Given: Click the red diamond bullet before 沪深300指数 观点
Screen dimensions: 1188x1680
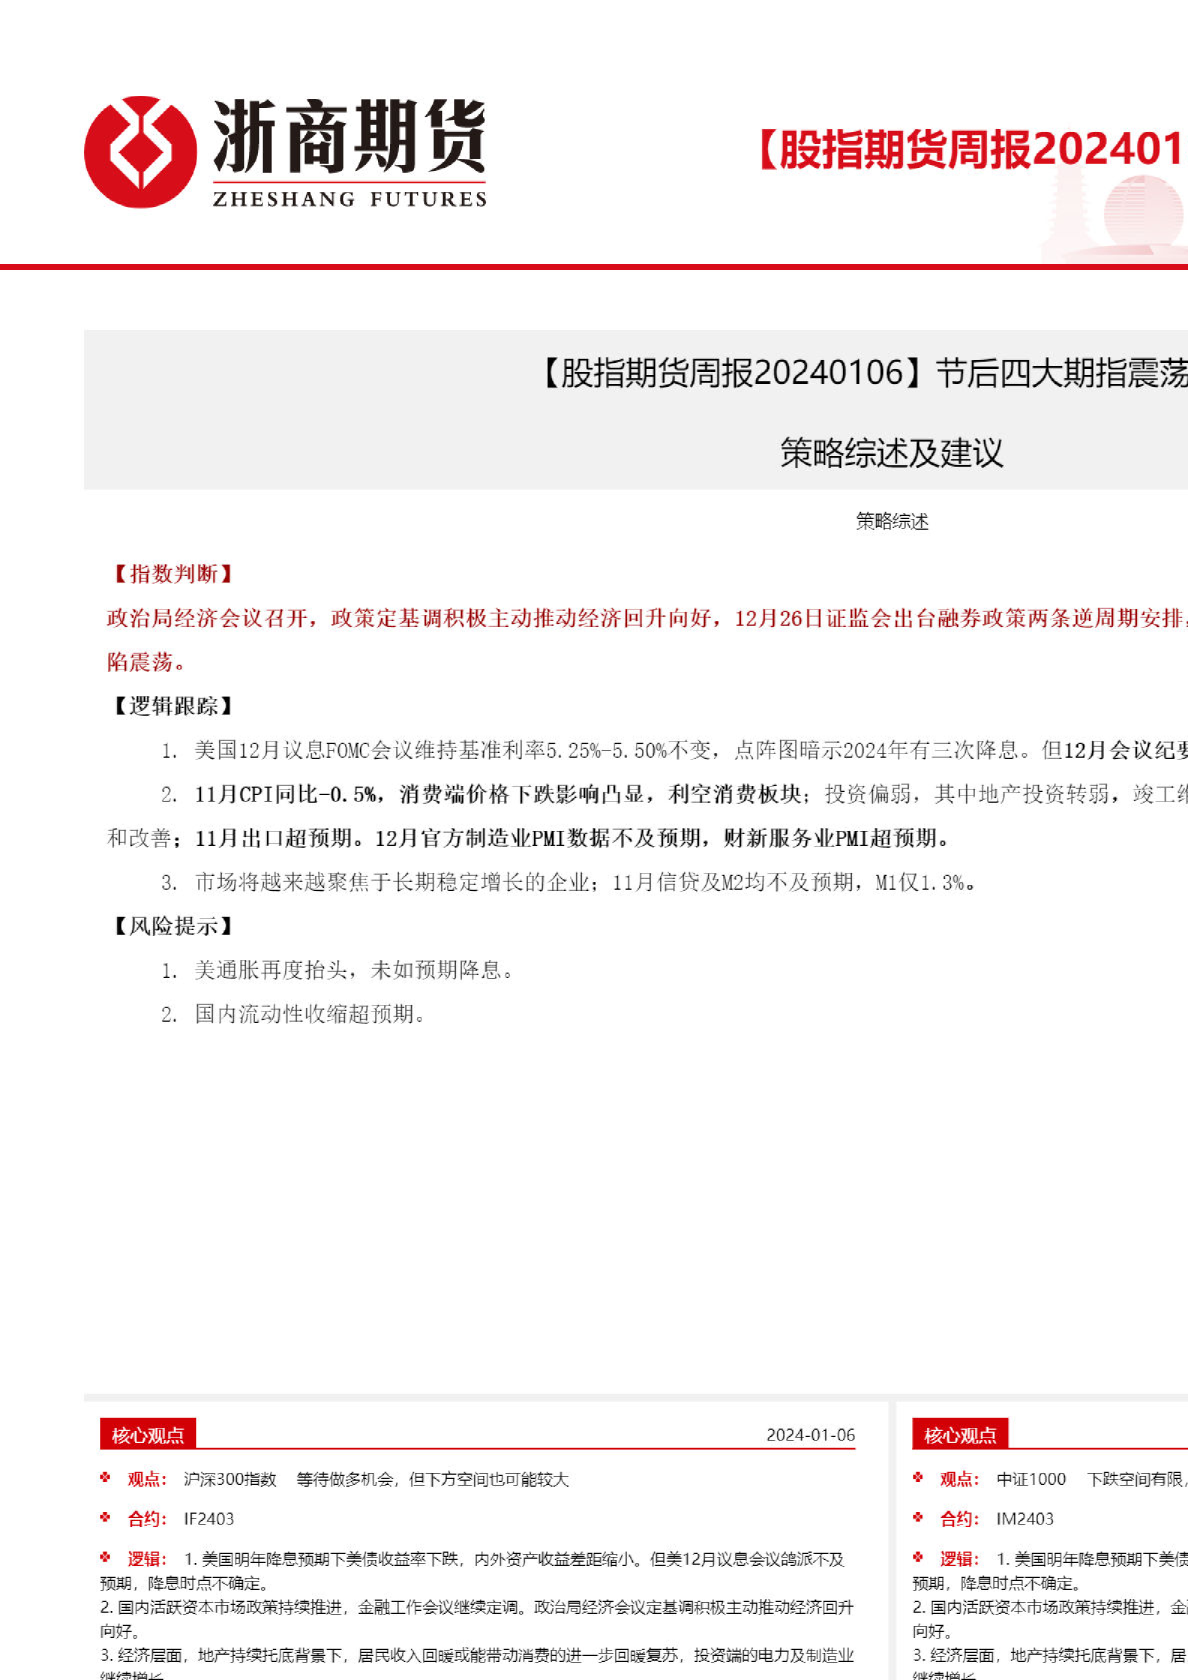Looking at the screenshot, I should coord(105,1477).
